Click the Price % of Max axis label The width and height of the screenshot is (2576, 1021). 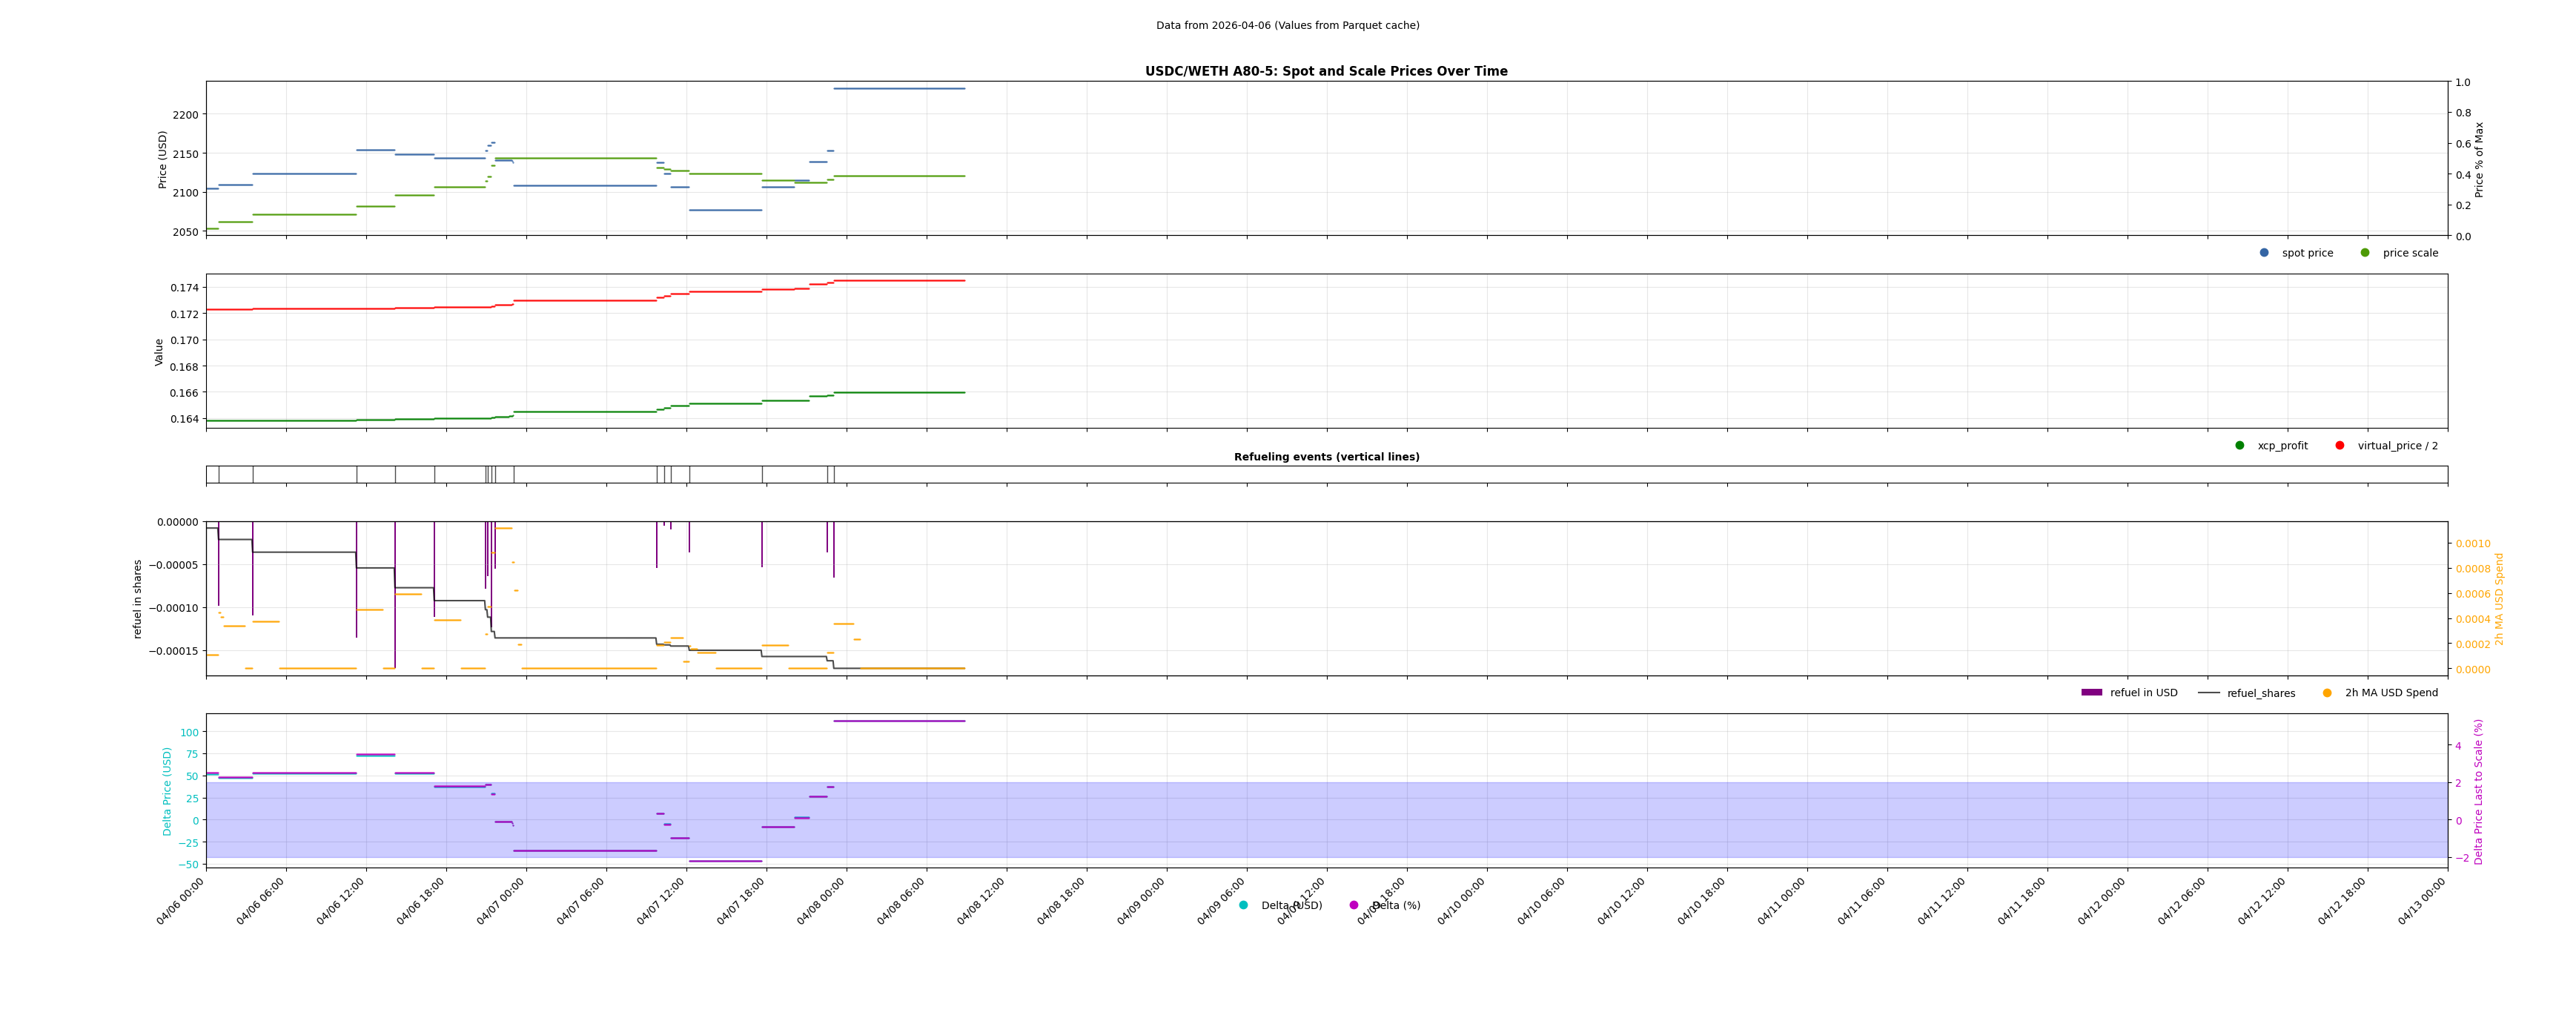[x=2479, y=159]
